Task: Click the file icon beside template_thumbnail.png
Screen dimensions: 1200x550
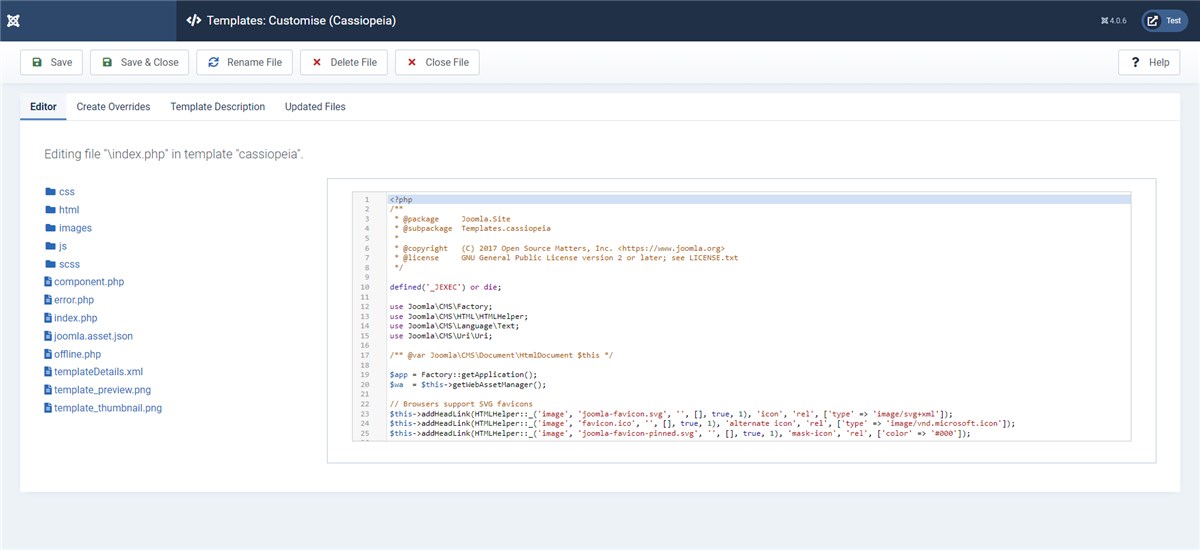Action: click(x=48, y=408)
